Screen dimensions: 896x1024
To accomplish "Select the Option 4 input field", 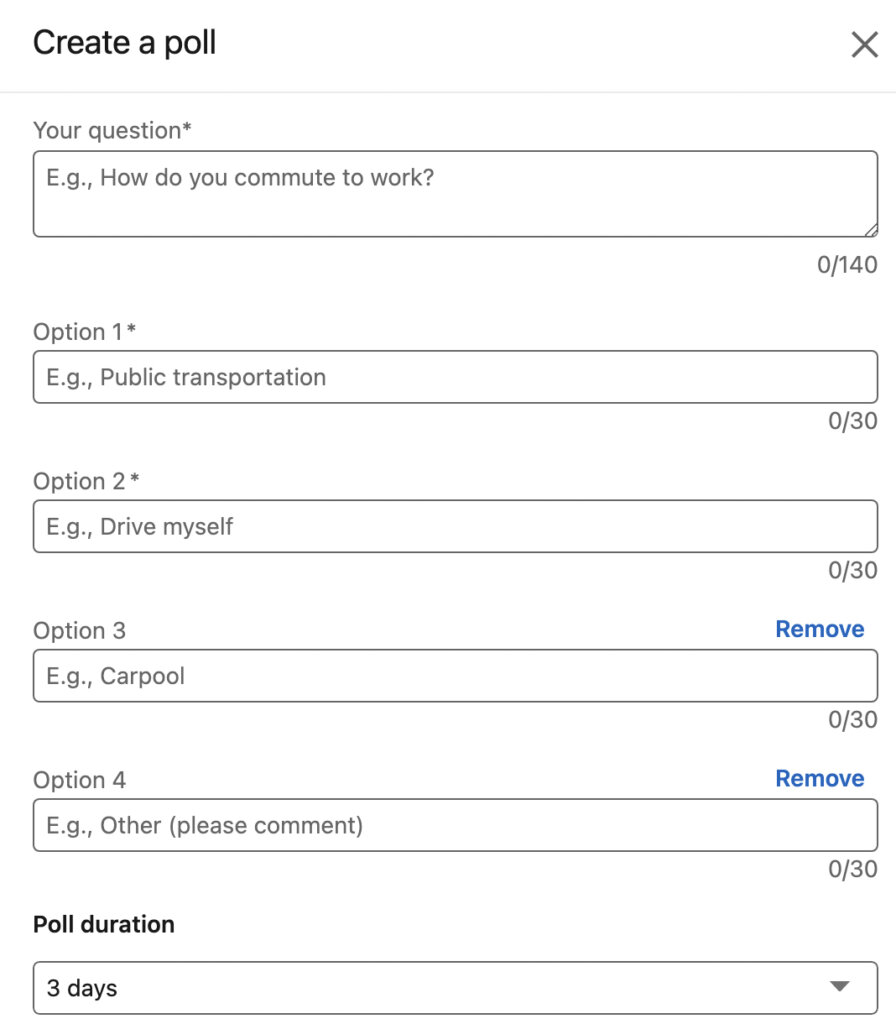I will click(455, 825).
